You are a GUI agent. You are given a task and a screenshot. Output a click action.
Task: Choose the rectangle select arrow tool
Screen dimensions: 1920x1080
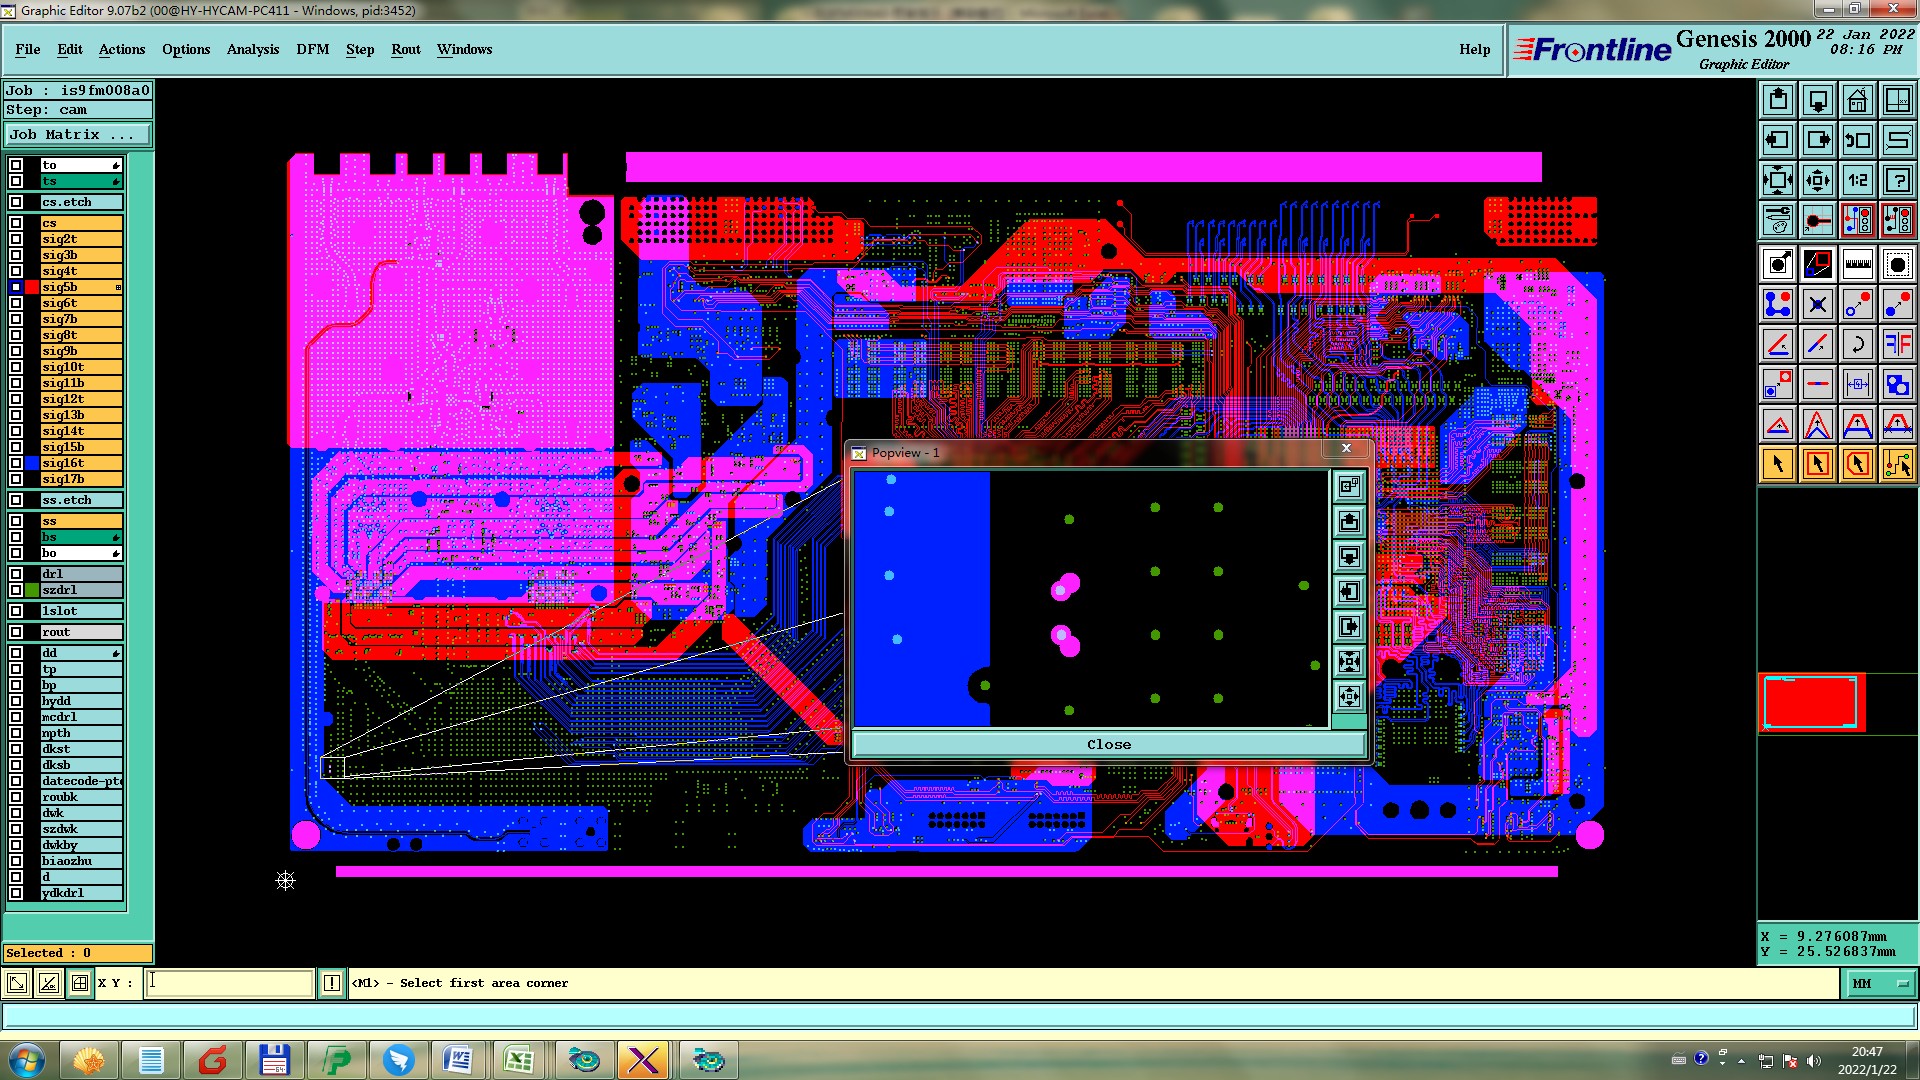1817,464
